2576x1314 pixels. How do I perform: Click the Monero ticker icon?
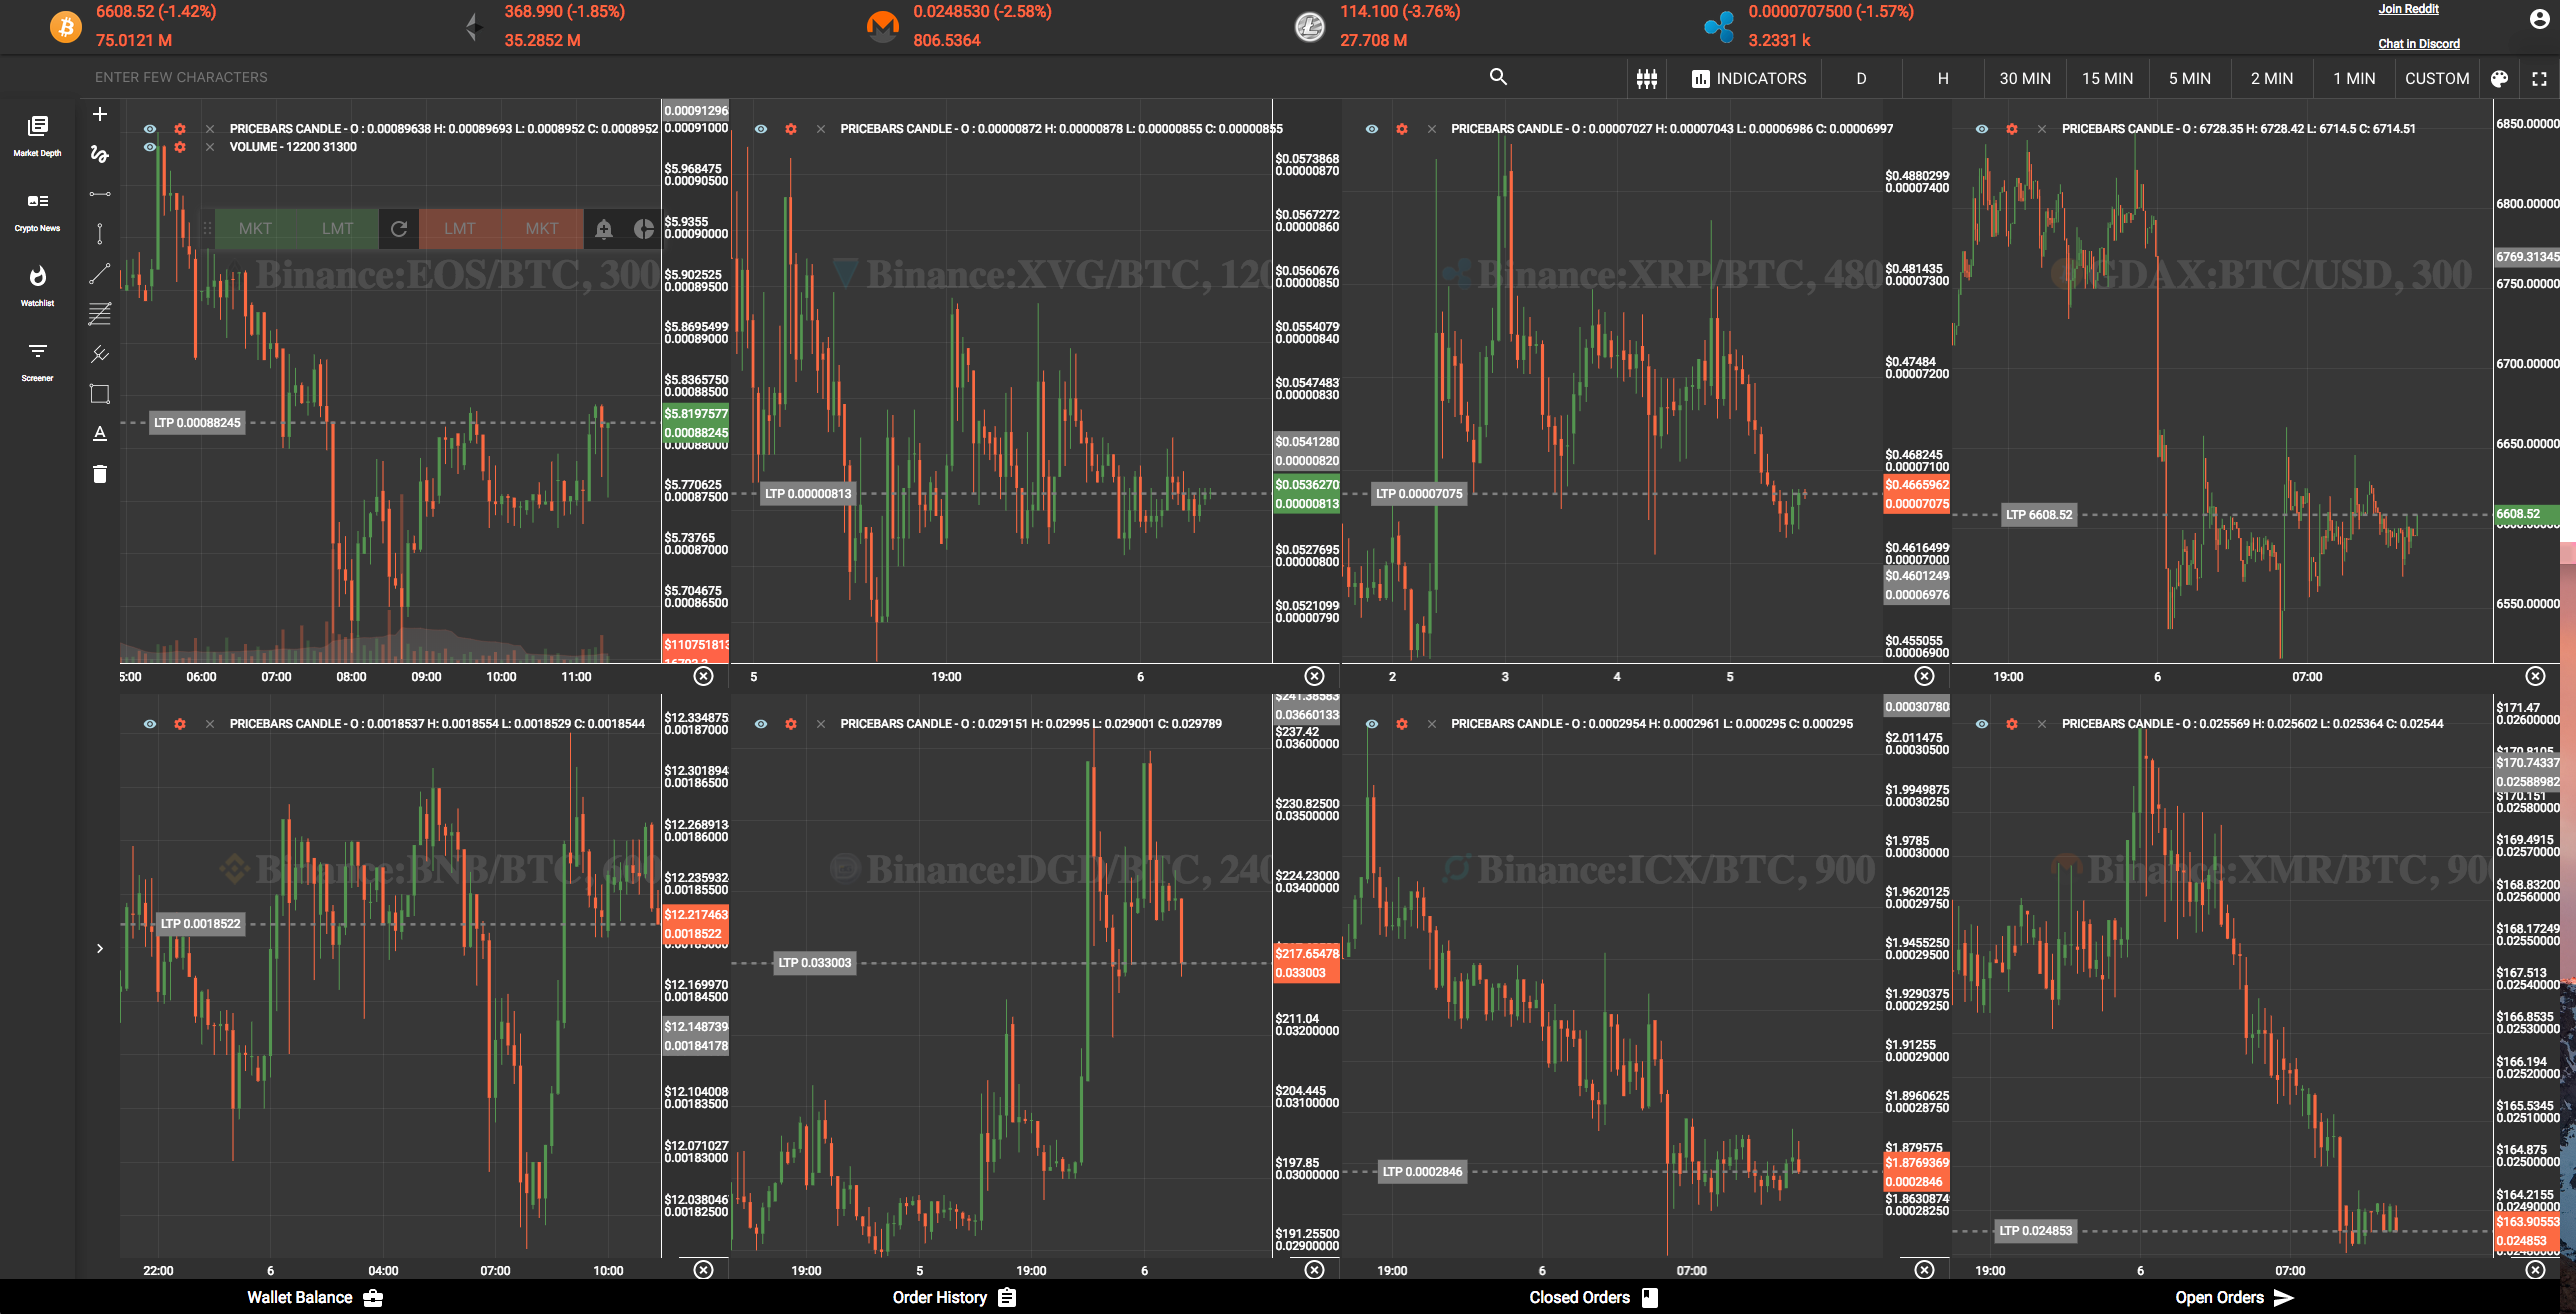[x=883, y=26]
